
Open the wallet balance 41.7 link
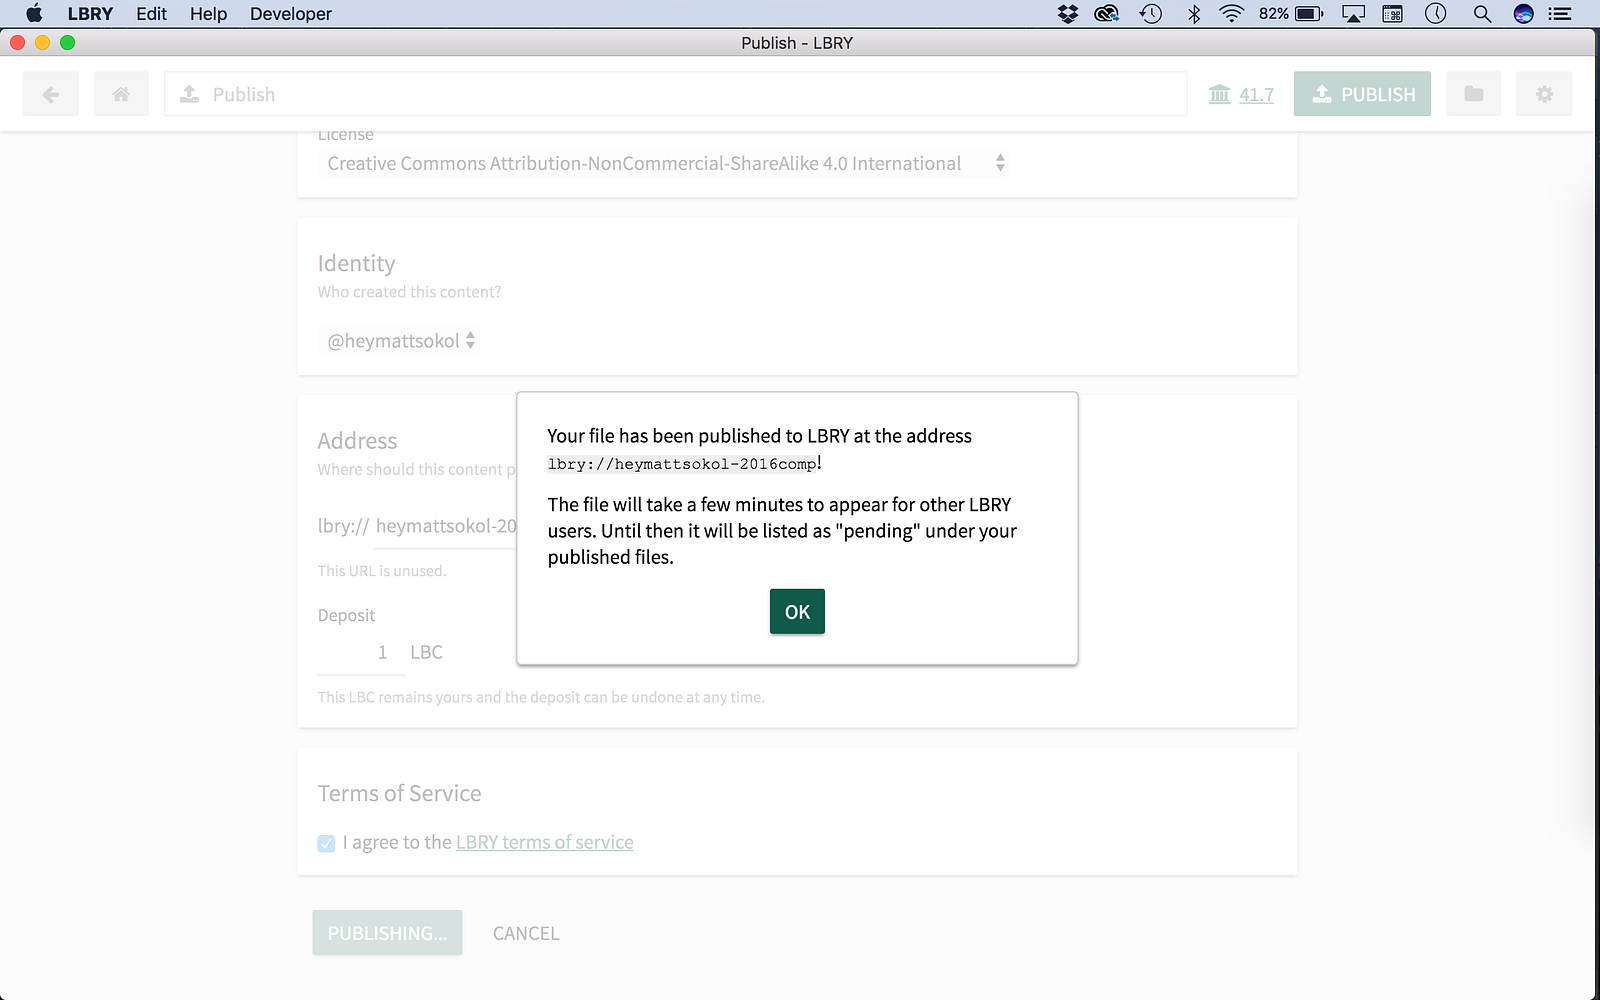point(1256,95)
